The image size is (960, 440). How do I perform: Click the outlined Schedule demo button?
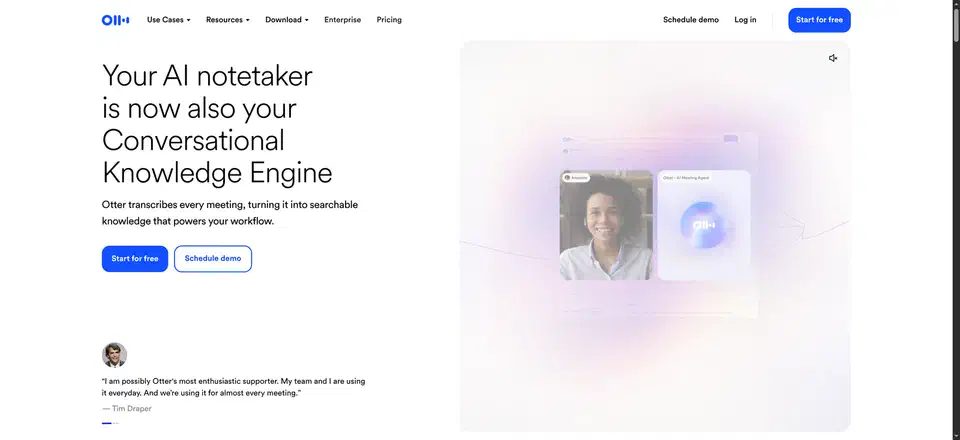click(x=213, y=259)
